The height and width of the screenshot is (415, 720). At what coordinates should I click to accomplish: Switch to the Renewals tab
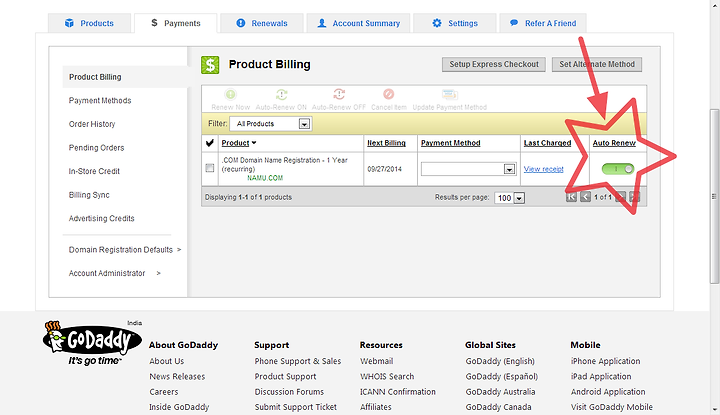click(262, 23)
